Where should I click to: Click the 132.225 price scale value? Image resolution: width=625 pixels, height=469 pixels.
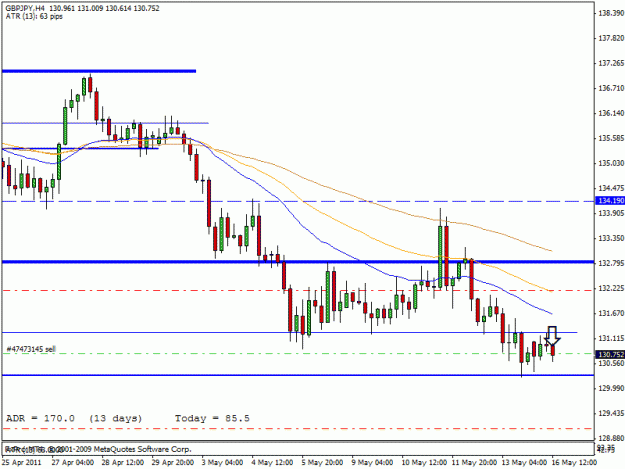611,288
